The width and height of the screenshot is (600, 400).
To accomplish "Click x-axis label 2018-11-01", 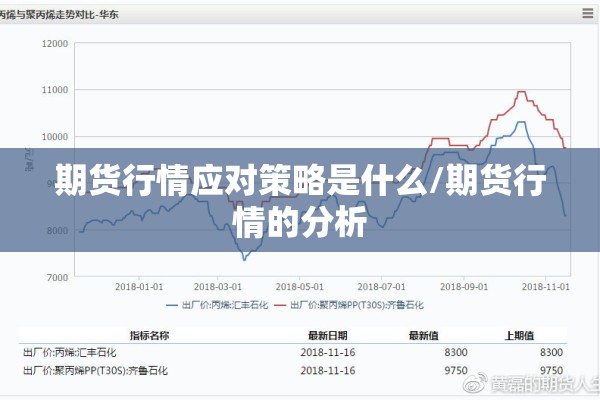I will tap(546, 287).
